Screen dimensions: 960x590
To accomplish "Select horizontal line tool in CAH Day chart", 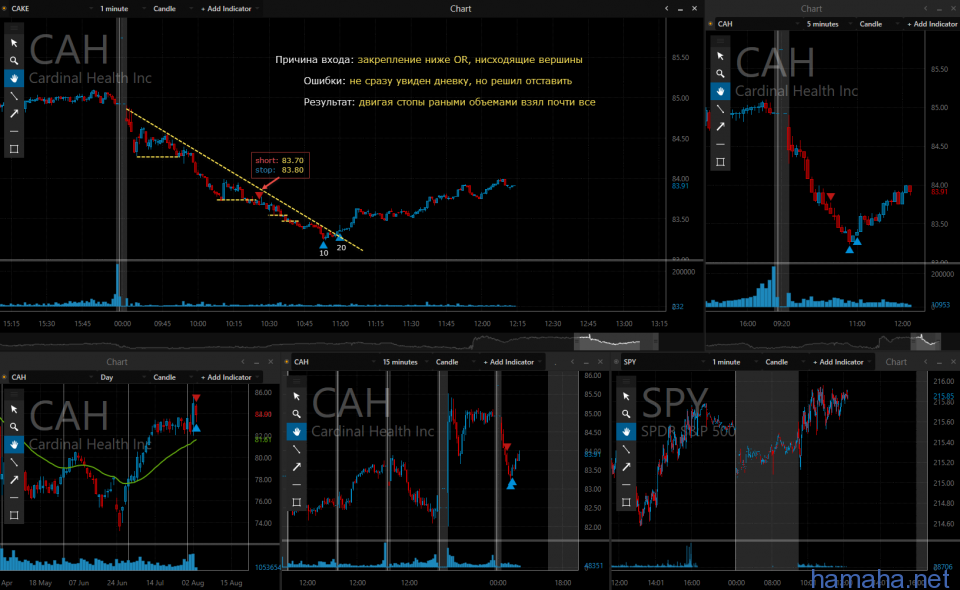I will point(14,498).
